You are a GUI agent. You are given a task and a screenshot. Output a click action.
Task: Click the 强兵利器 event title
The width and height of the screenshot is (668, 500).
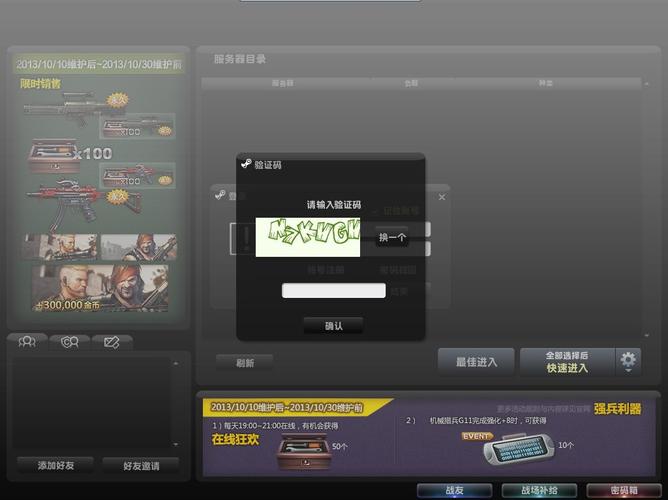coord(617,409)
